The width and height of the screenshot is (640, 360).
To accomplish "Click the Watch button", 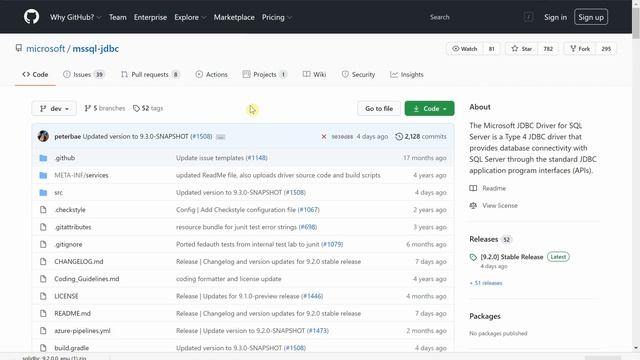I will (x=465, y=49).
